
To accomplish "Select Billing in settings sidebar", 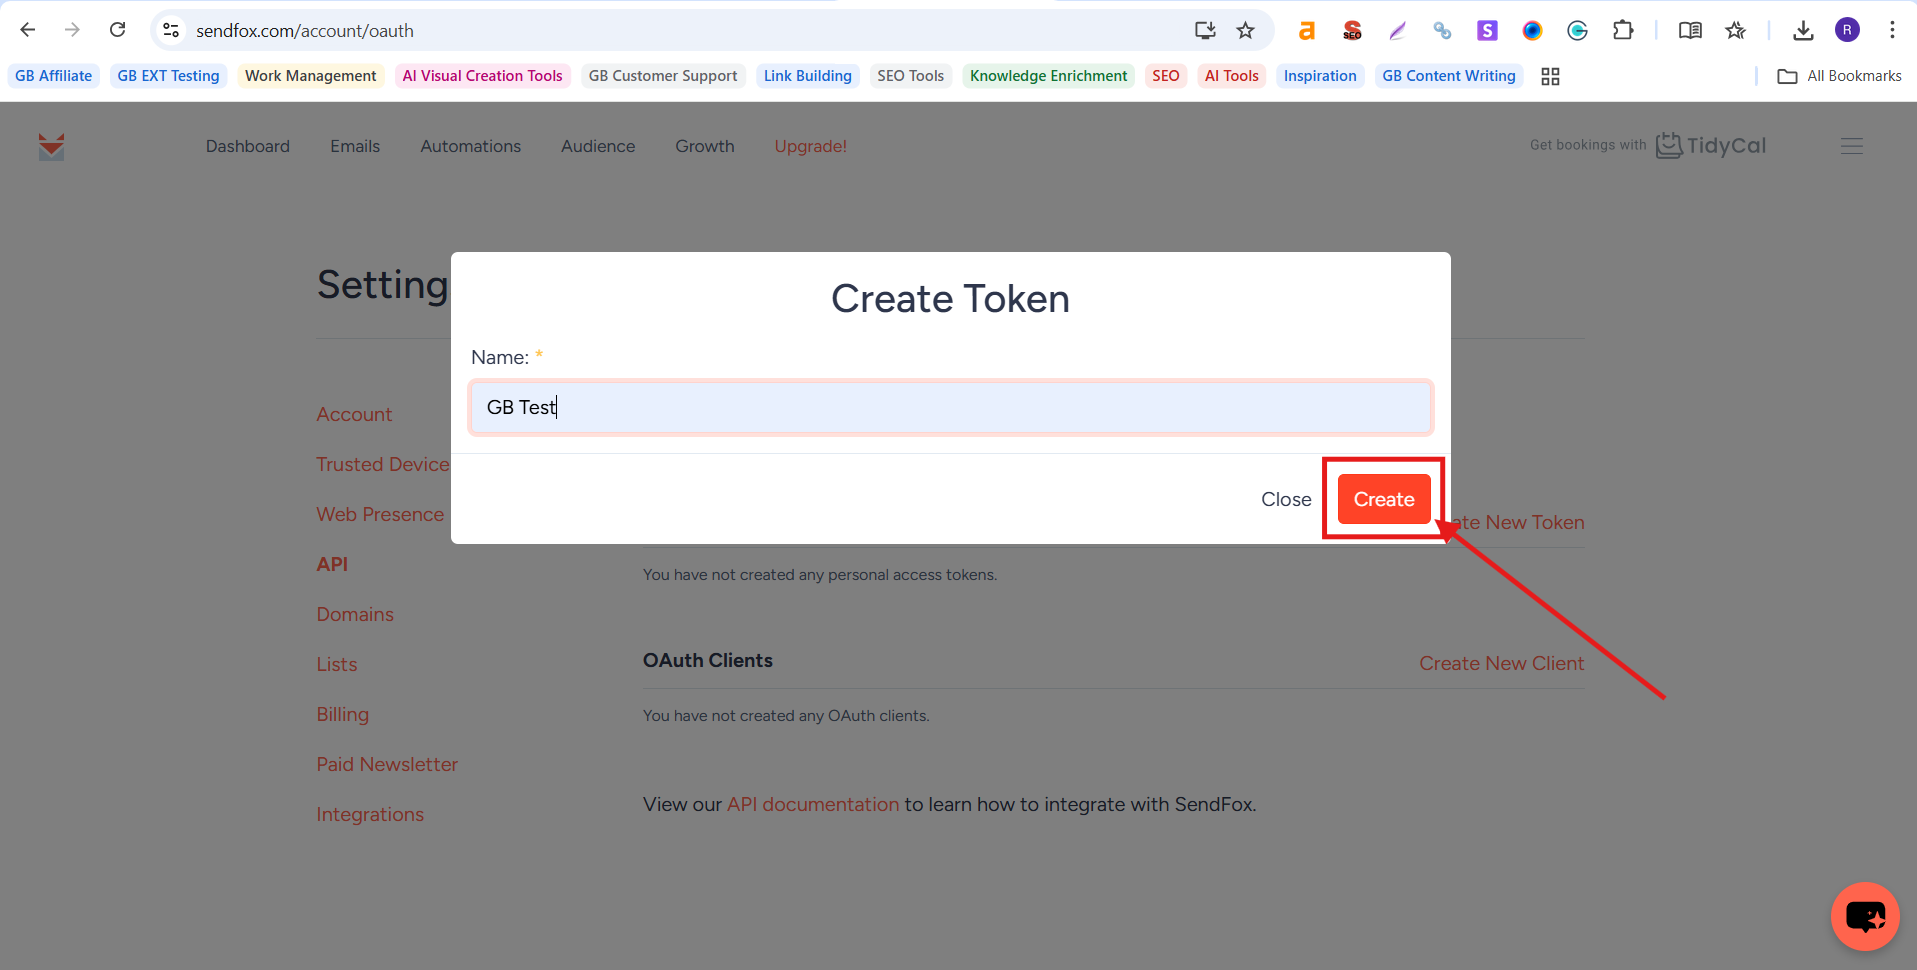I will tap(342, 714).
